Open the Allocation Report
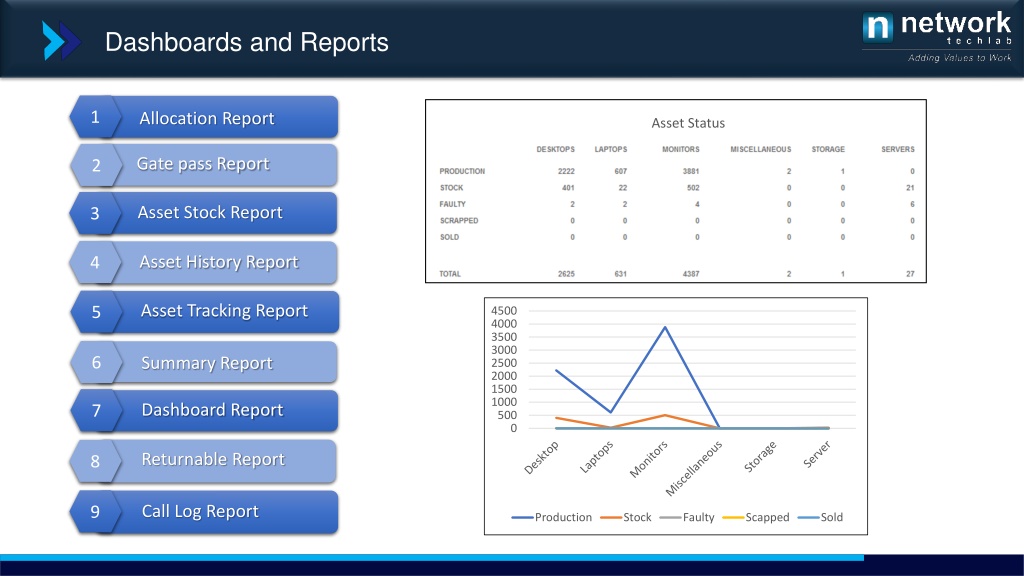 205,118
